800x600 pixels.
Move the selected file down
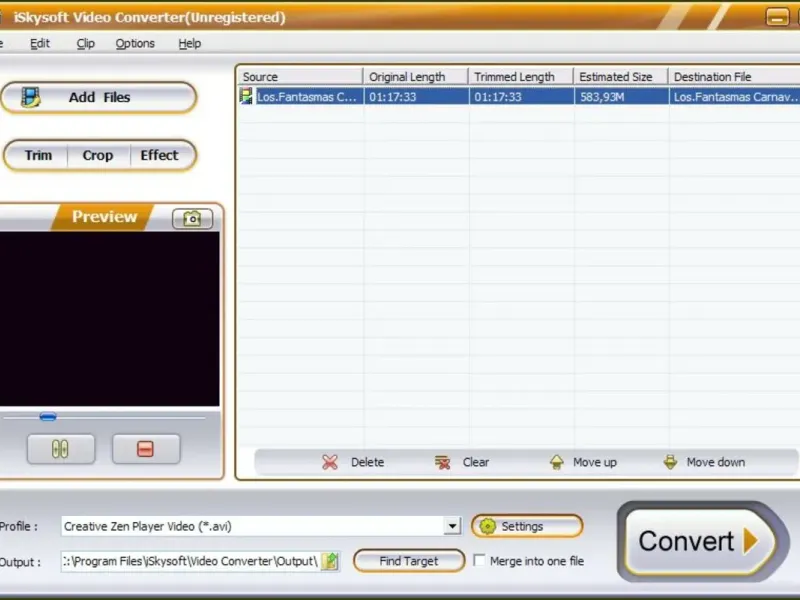pos(704,462)
